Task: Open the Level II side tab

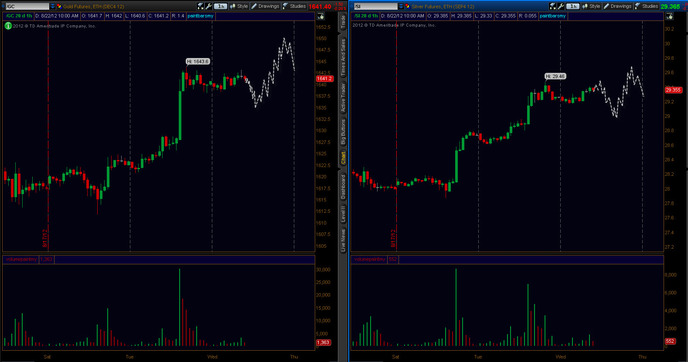Action: point(343,214)
